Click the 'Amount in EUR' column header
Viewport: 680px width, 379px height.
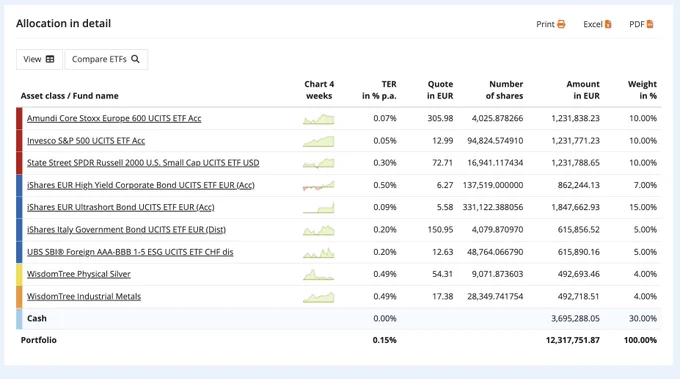(x=583, y=90)
